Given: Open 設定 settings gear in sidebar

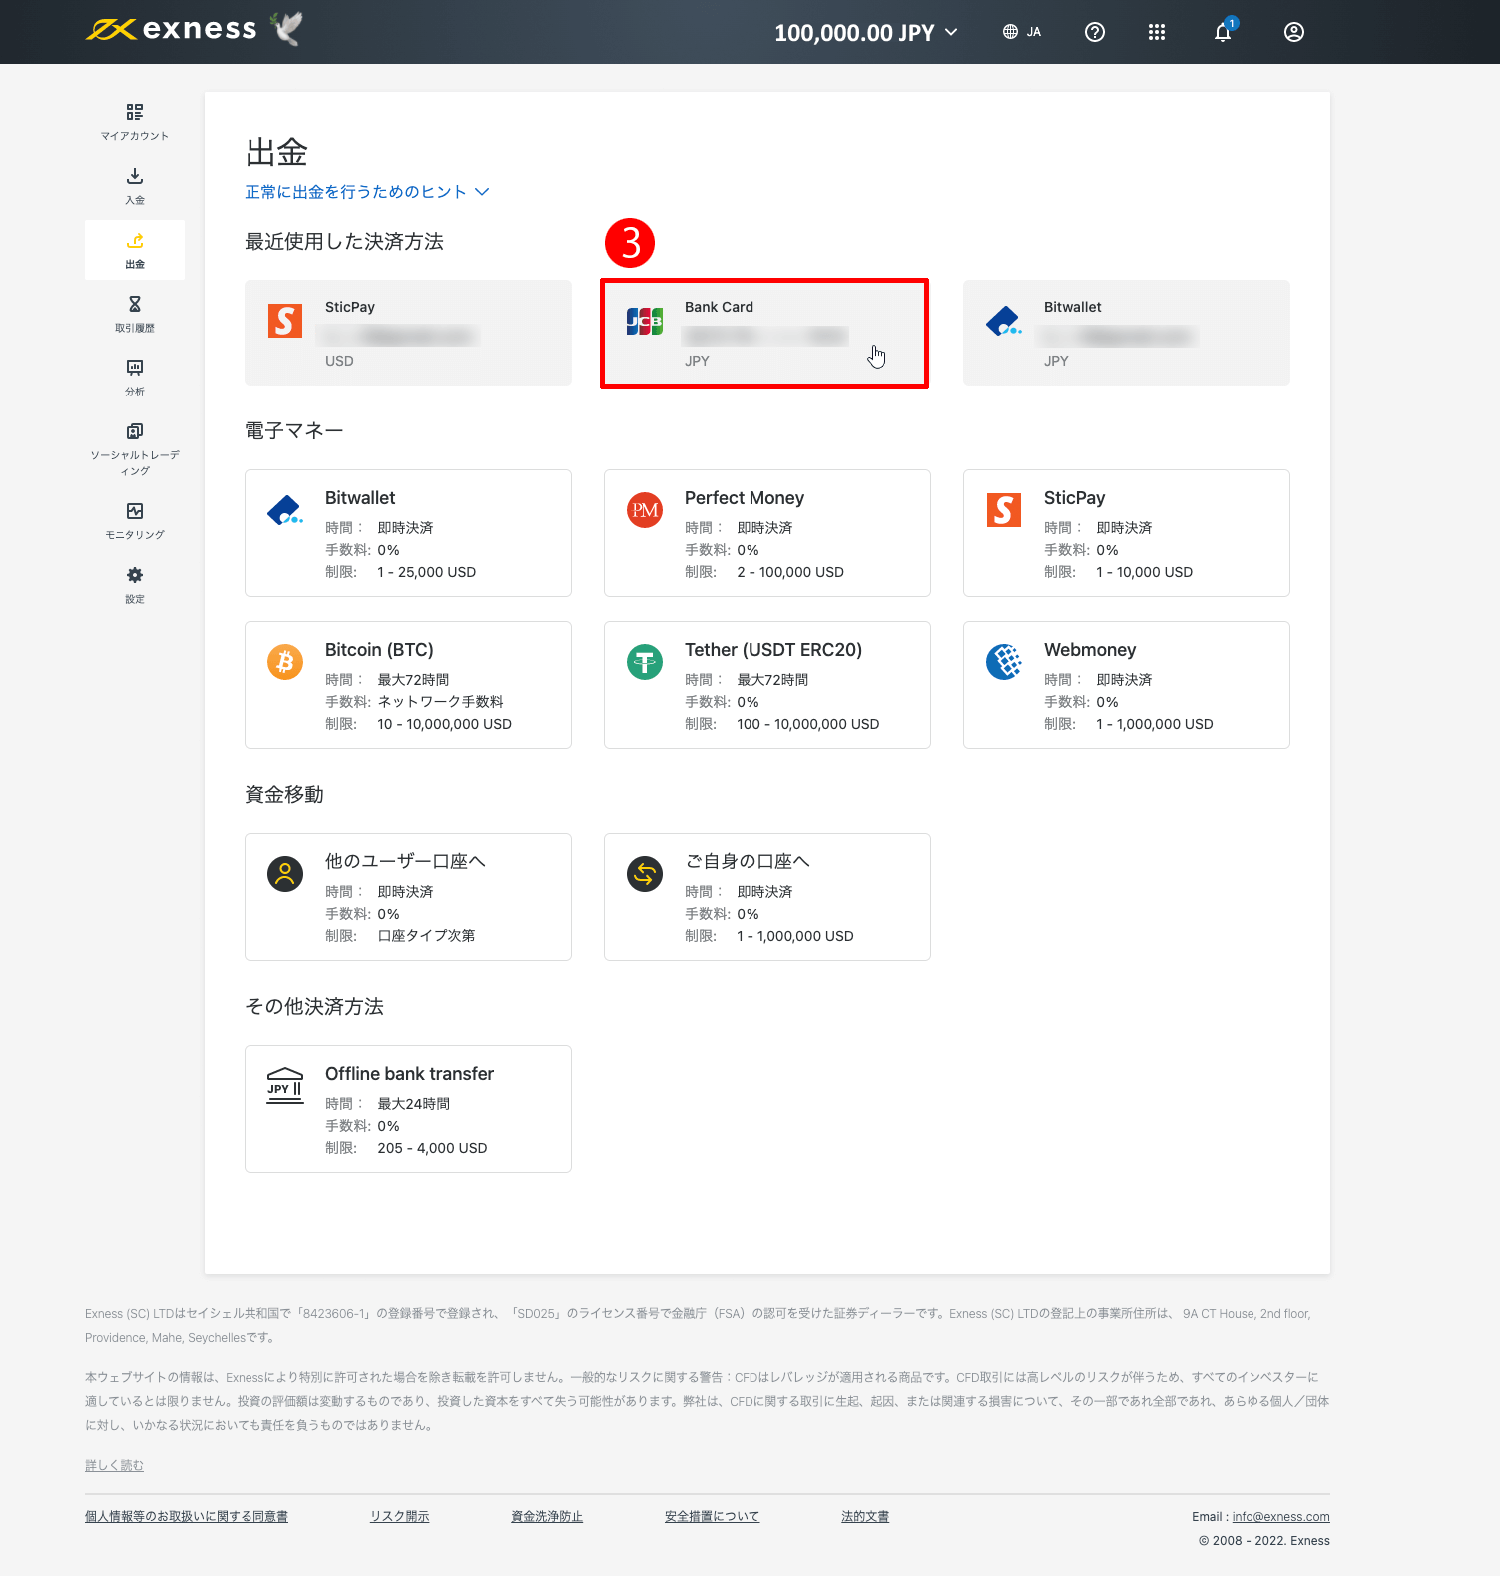Looking at the screenshot, I should (x=135, y=585).
